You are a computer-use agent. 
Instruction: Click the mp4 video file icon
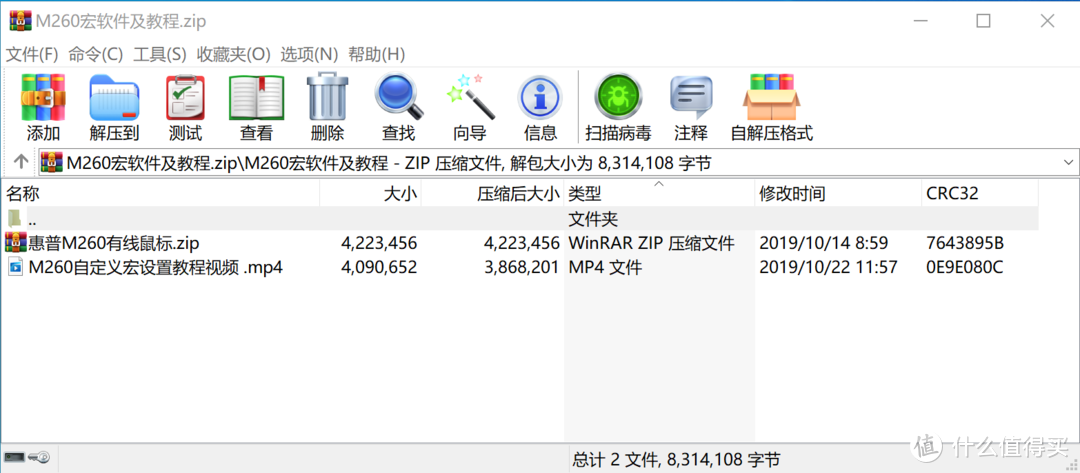tap(16, 267)
